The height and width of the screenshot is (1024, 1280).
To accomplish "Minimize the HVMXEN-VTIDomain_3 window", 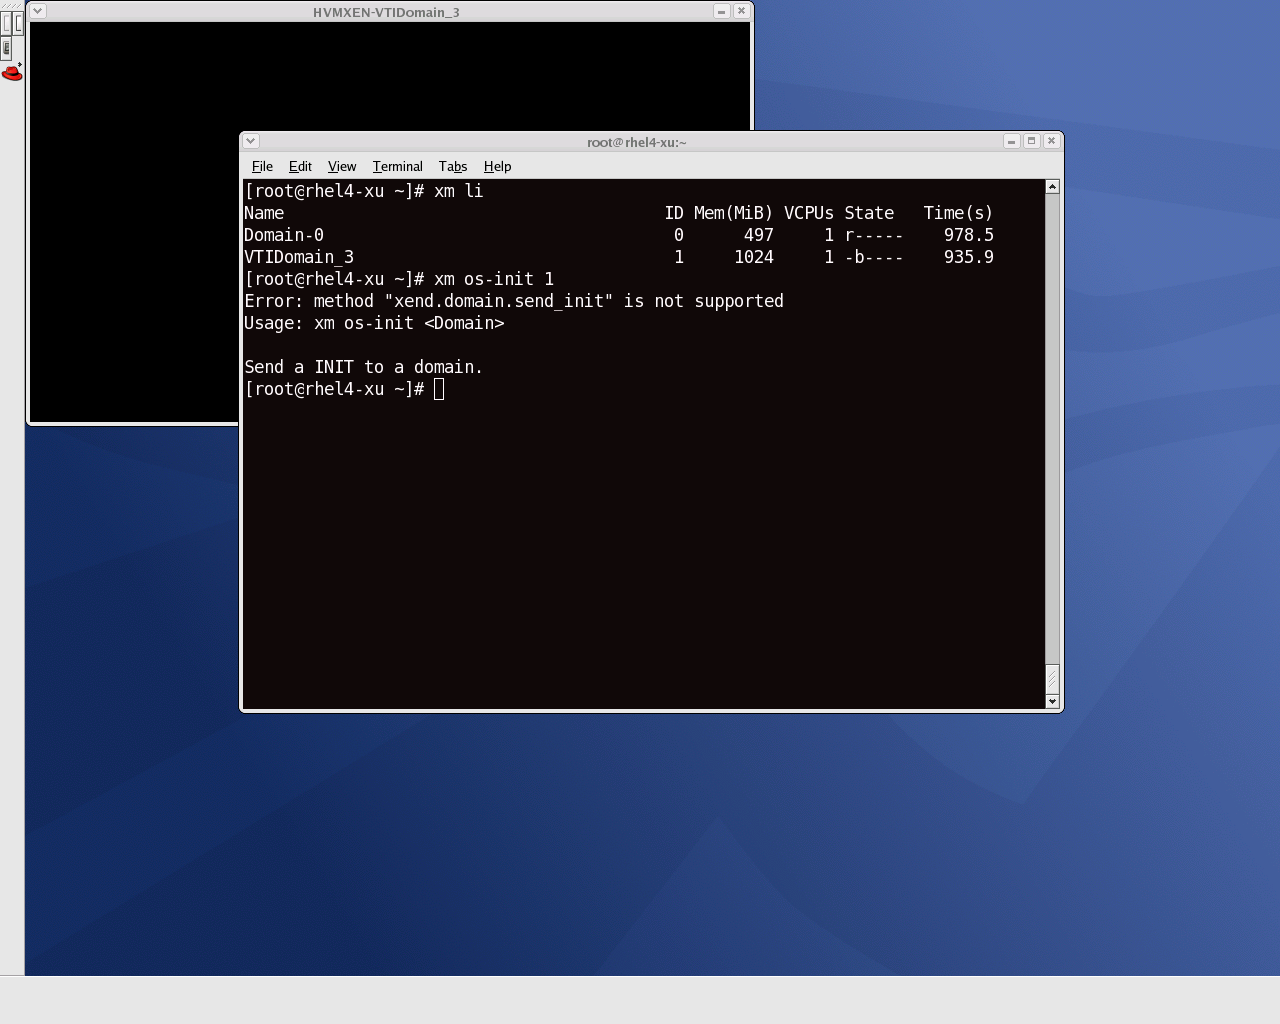I will [721, 11].
